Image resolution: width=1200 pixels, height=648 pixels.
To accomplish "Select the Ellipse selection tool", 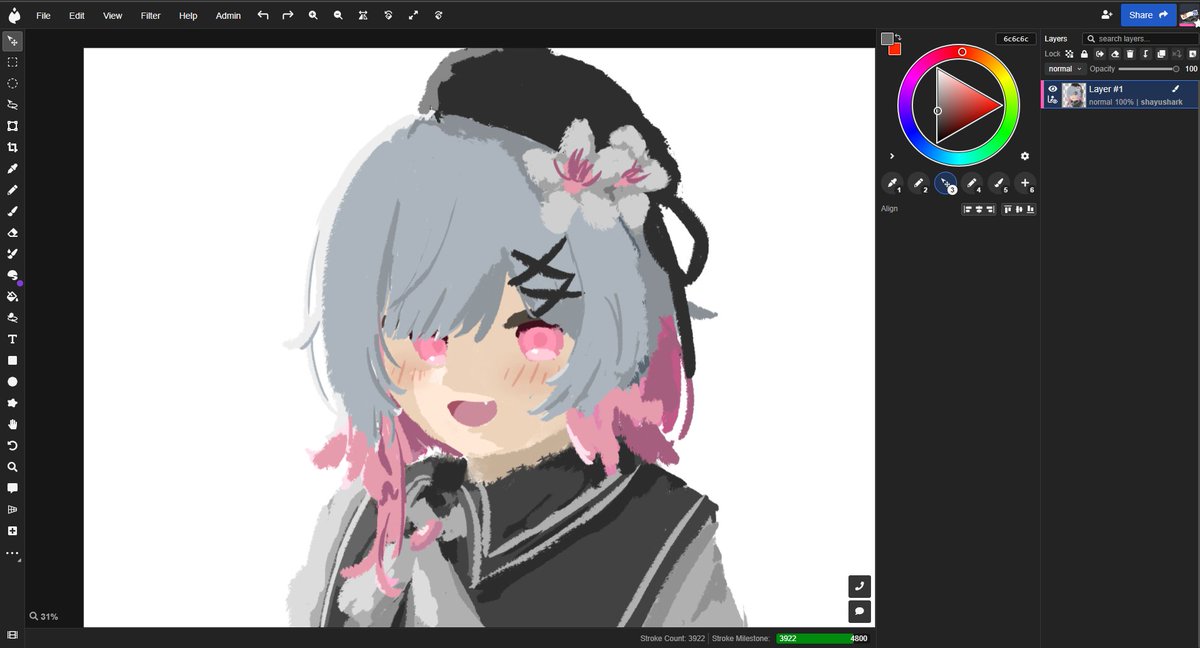I will 12,83.
